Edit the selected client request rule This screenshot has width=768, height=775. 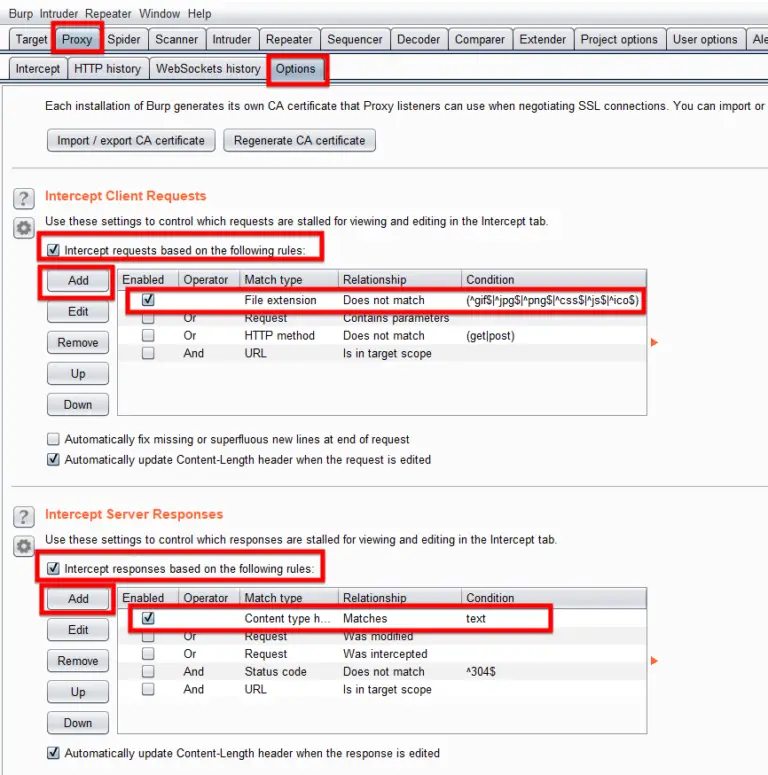[x=78, y=311]
